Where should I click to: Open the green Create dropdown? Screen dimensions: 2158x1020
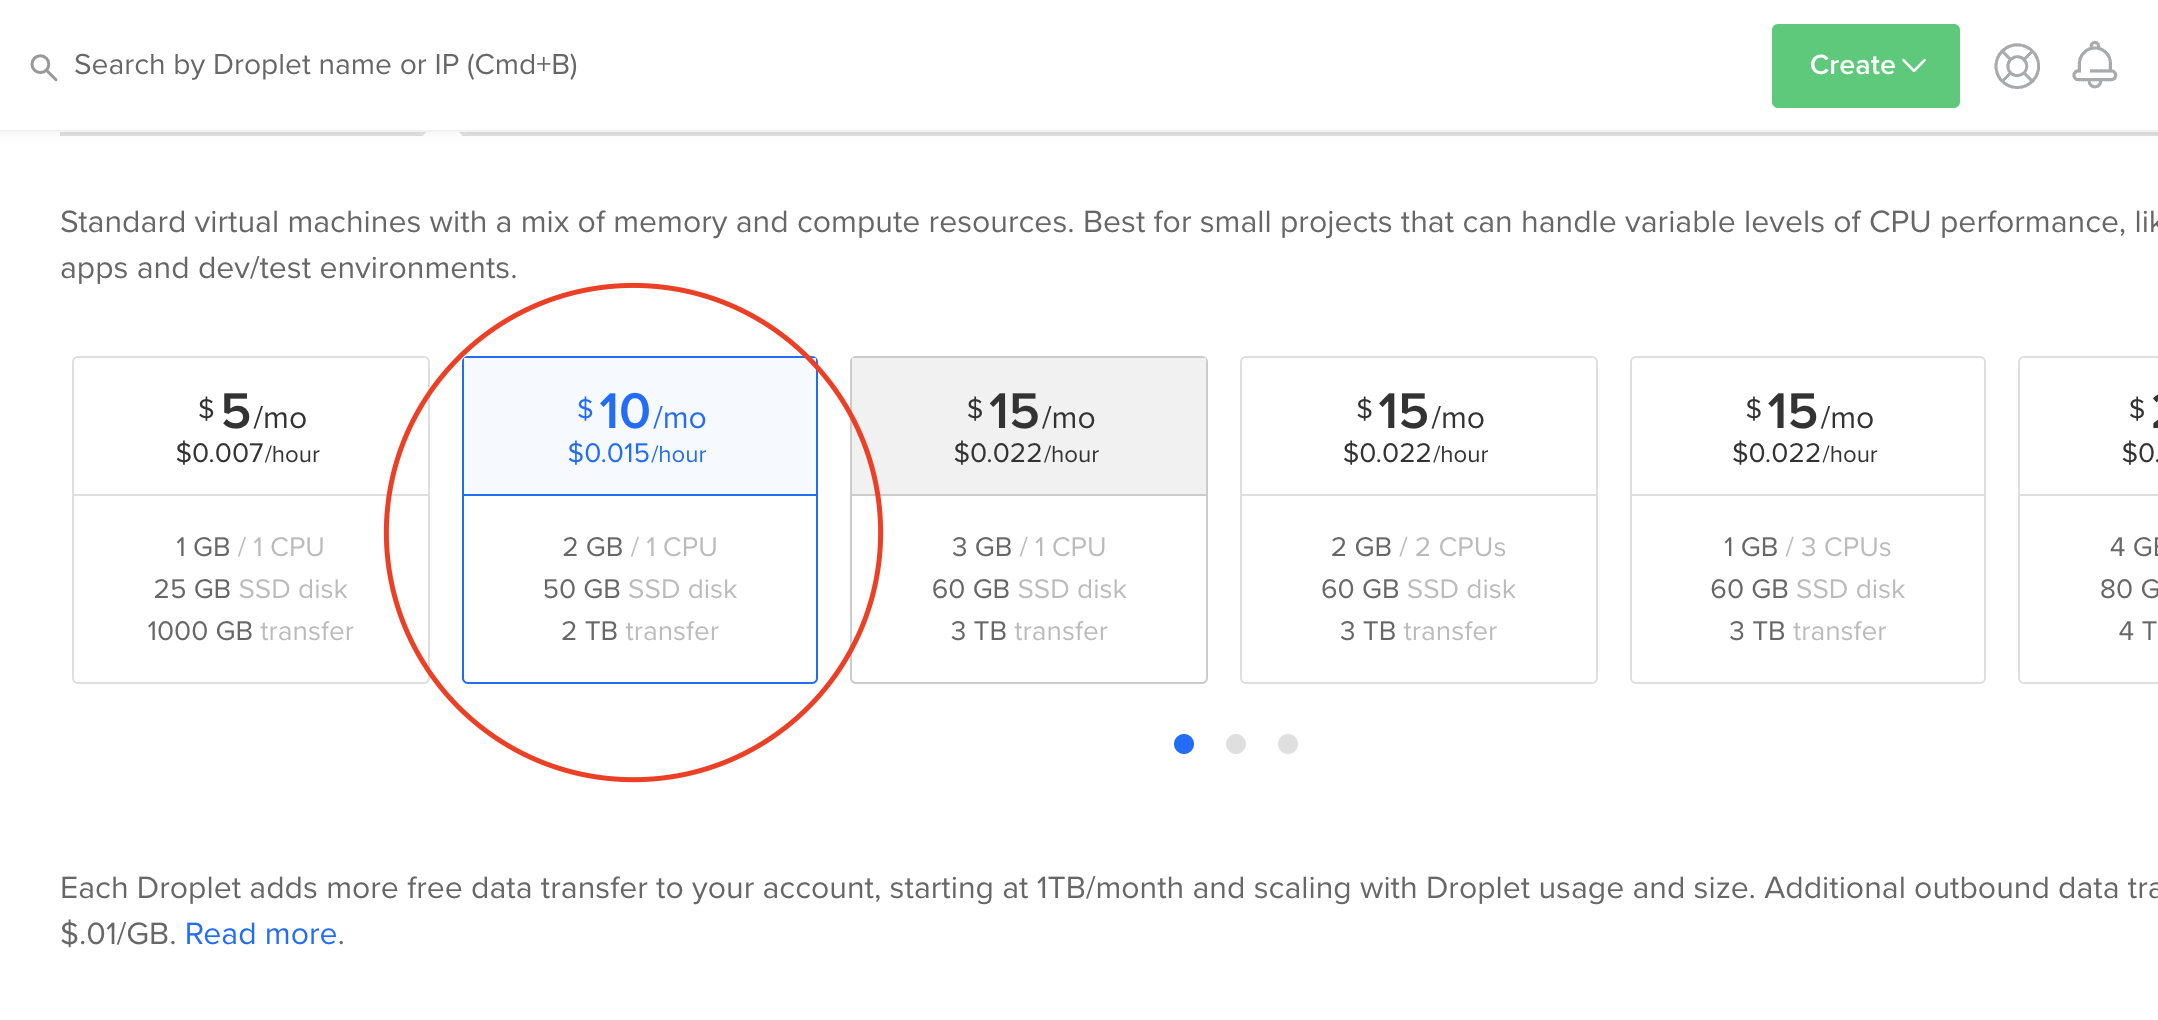coord(1865,66)
